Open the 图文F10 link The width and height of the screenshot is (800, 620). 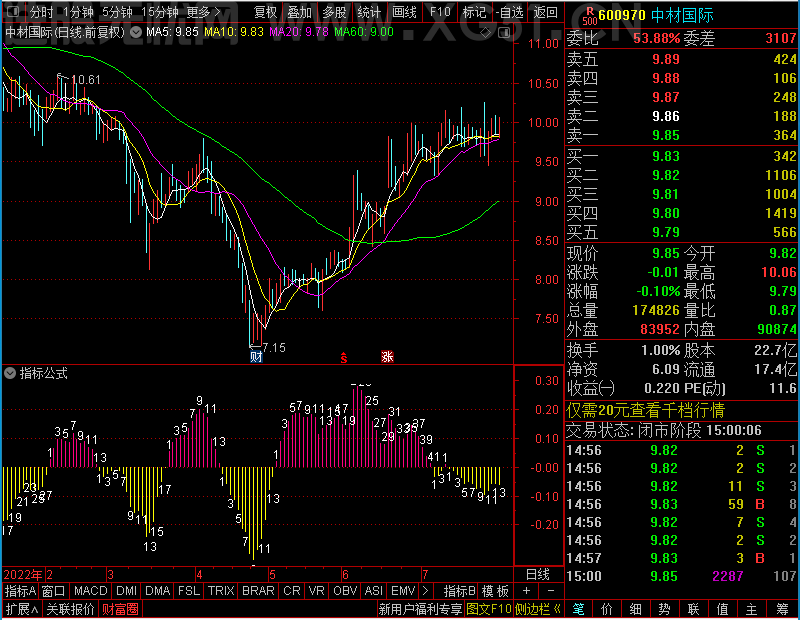click(489, 609)
